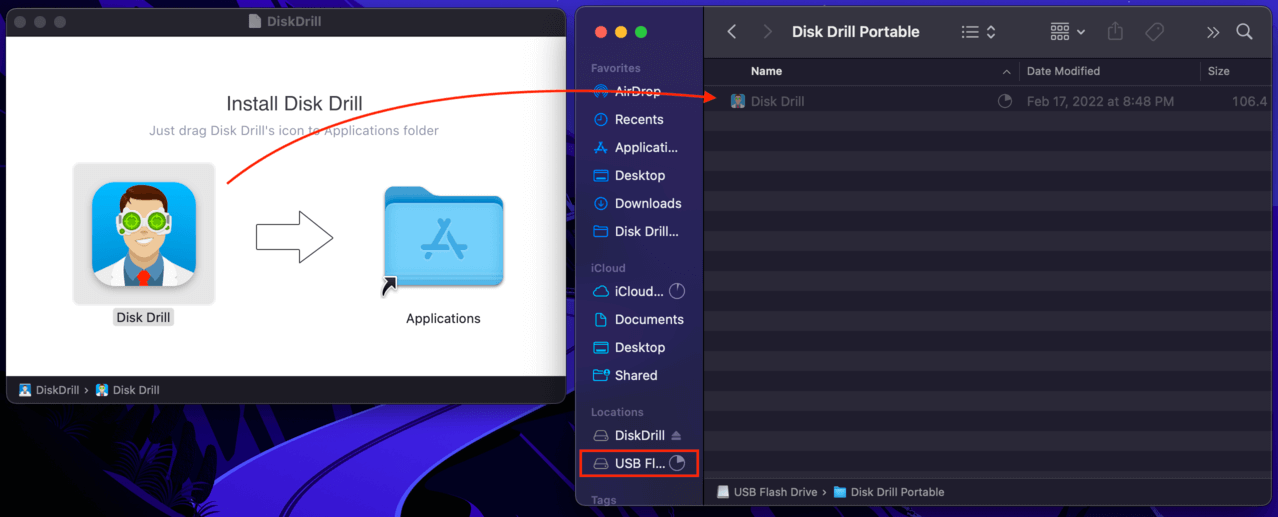Viewport: 1278px width, 517px height.
Task: Click the Applications label under folder icon
Action: (x=443, y=319)
